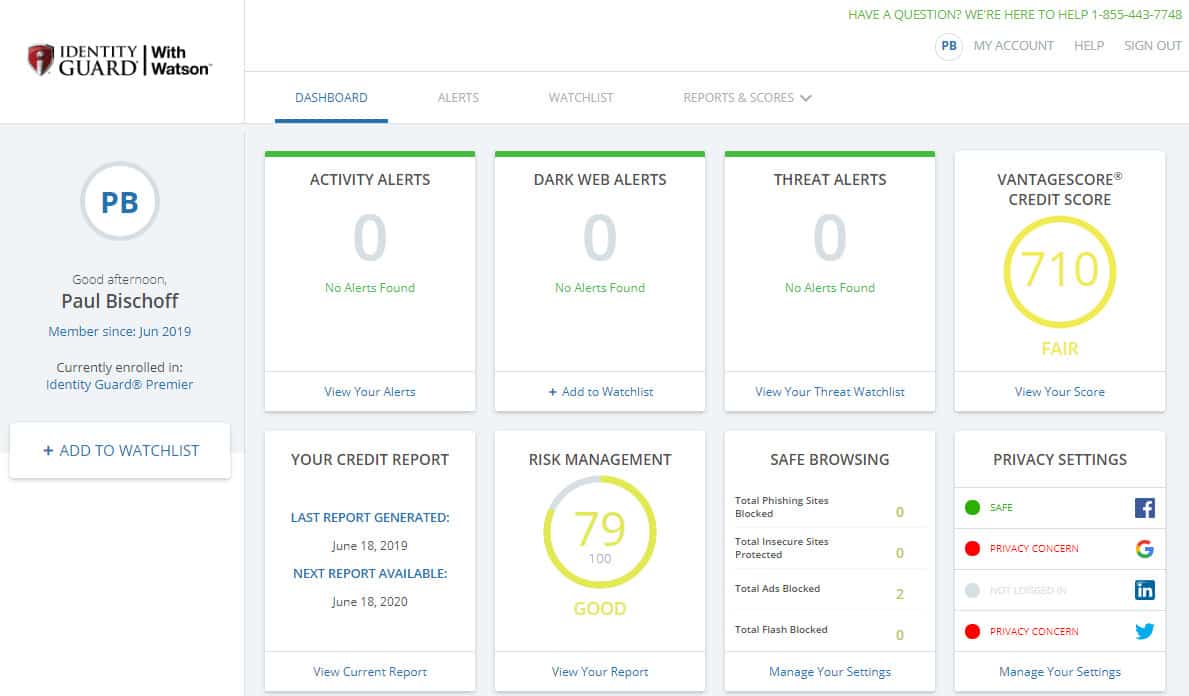Screen dimensions: 1189x696
Task: Click Sign Out in the header
Action: coord(1153,45)
